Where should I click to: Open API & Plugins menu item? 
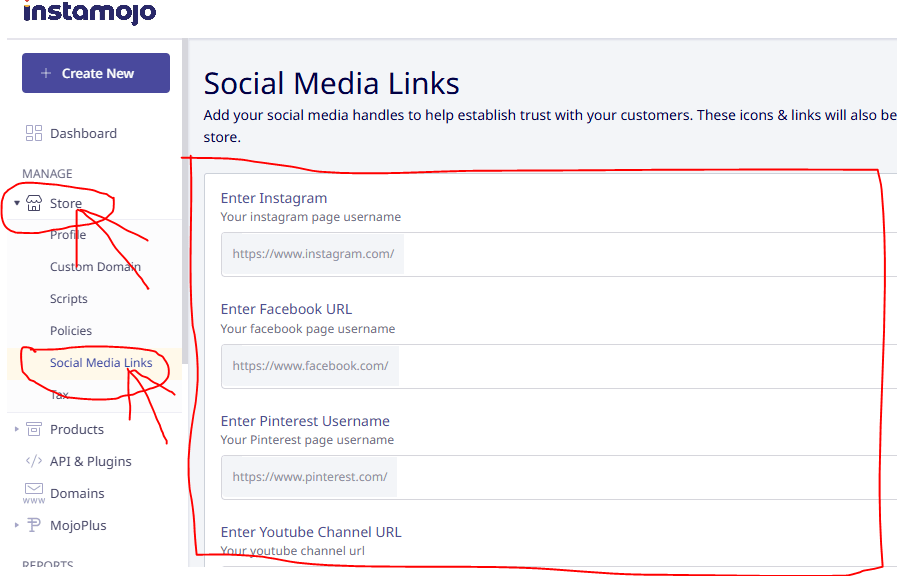(x=91, y=461)
